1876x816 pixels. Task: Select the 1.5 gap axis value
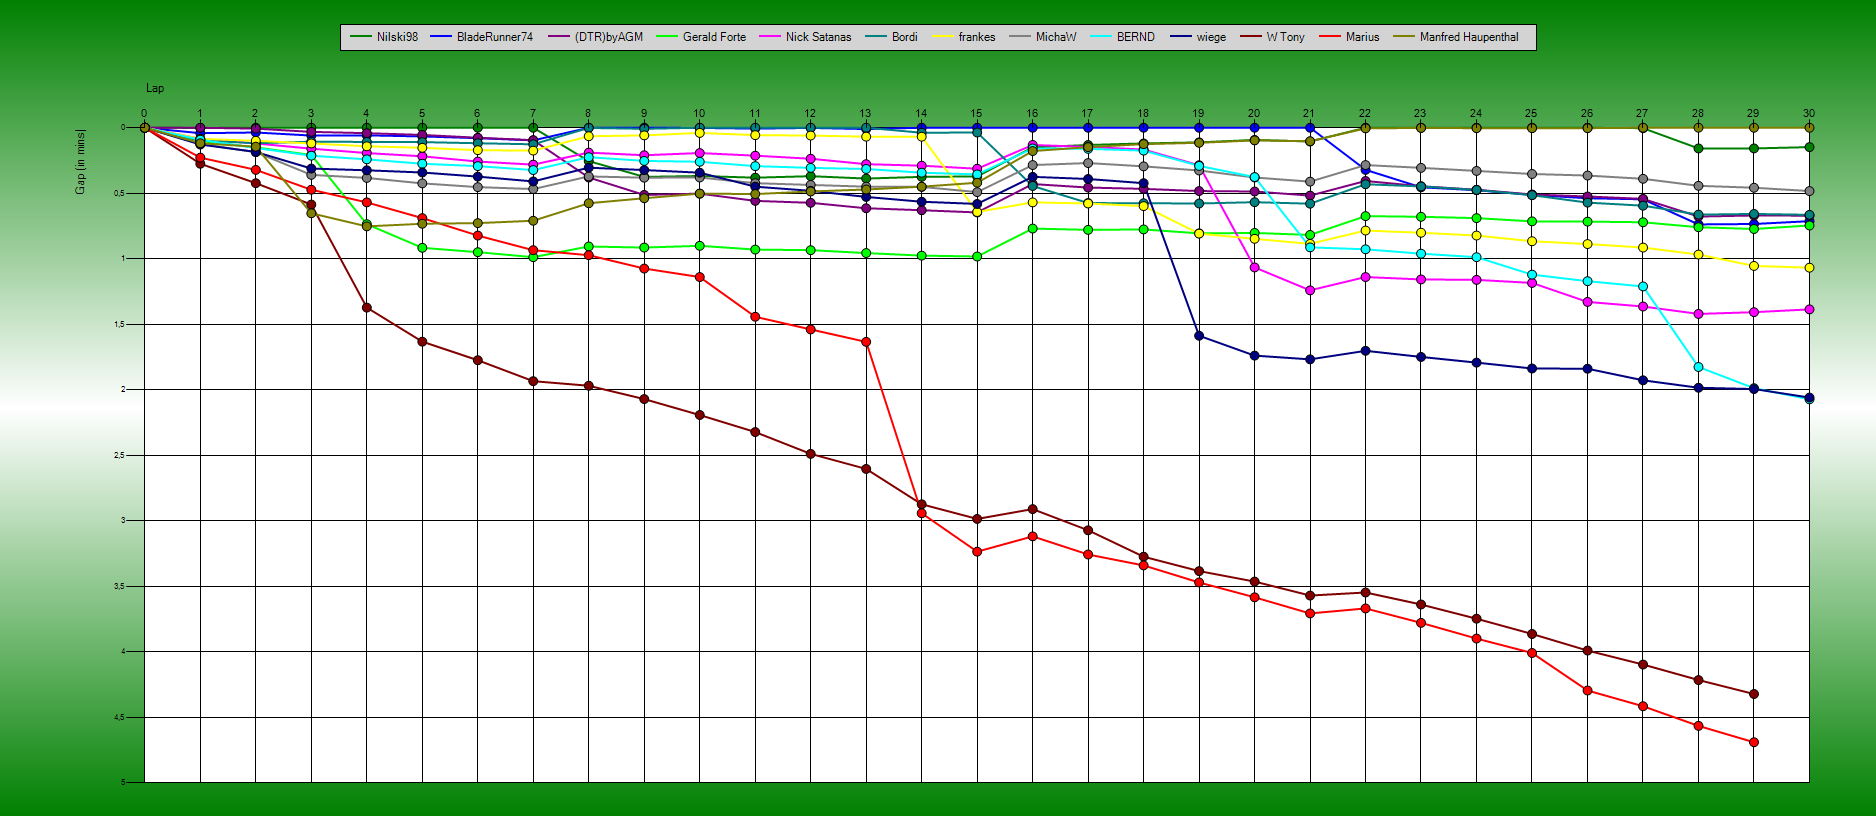(x=118, y=324)
